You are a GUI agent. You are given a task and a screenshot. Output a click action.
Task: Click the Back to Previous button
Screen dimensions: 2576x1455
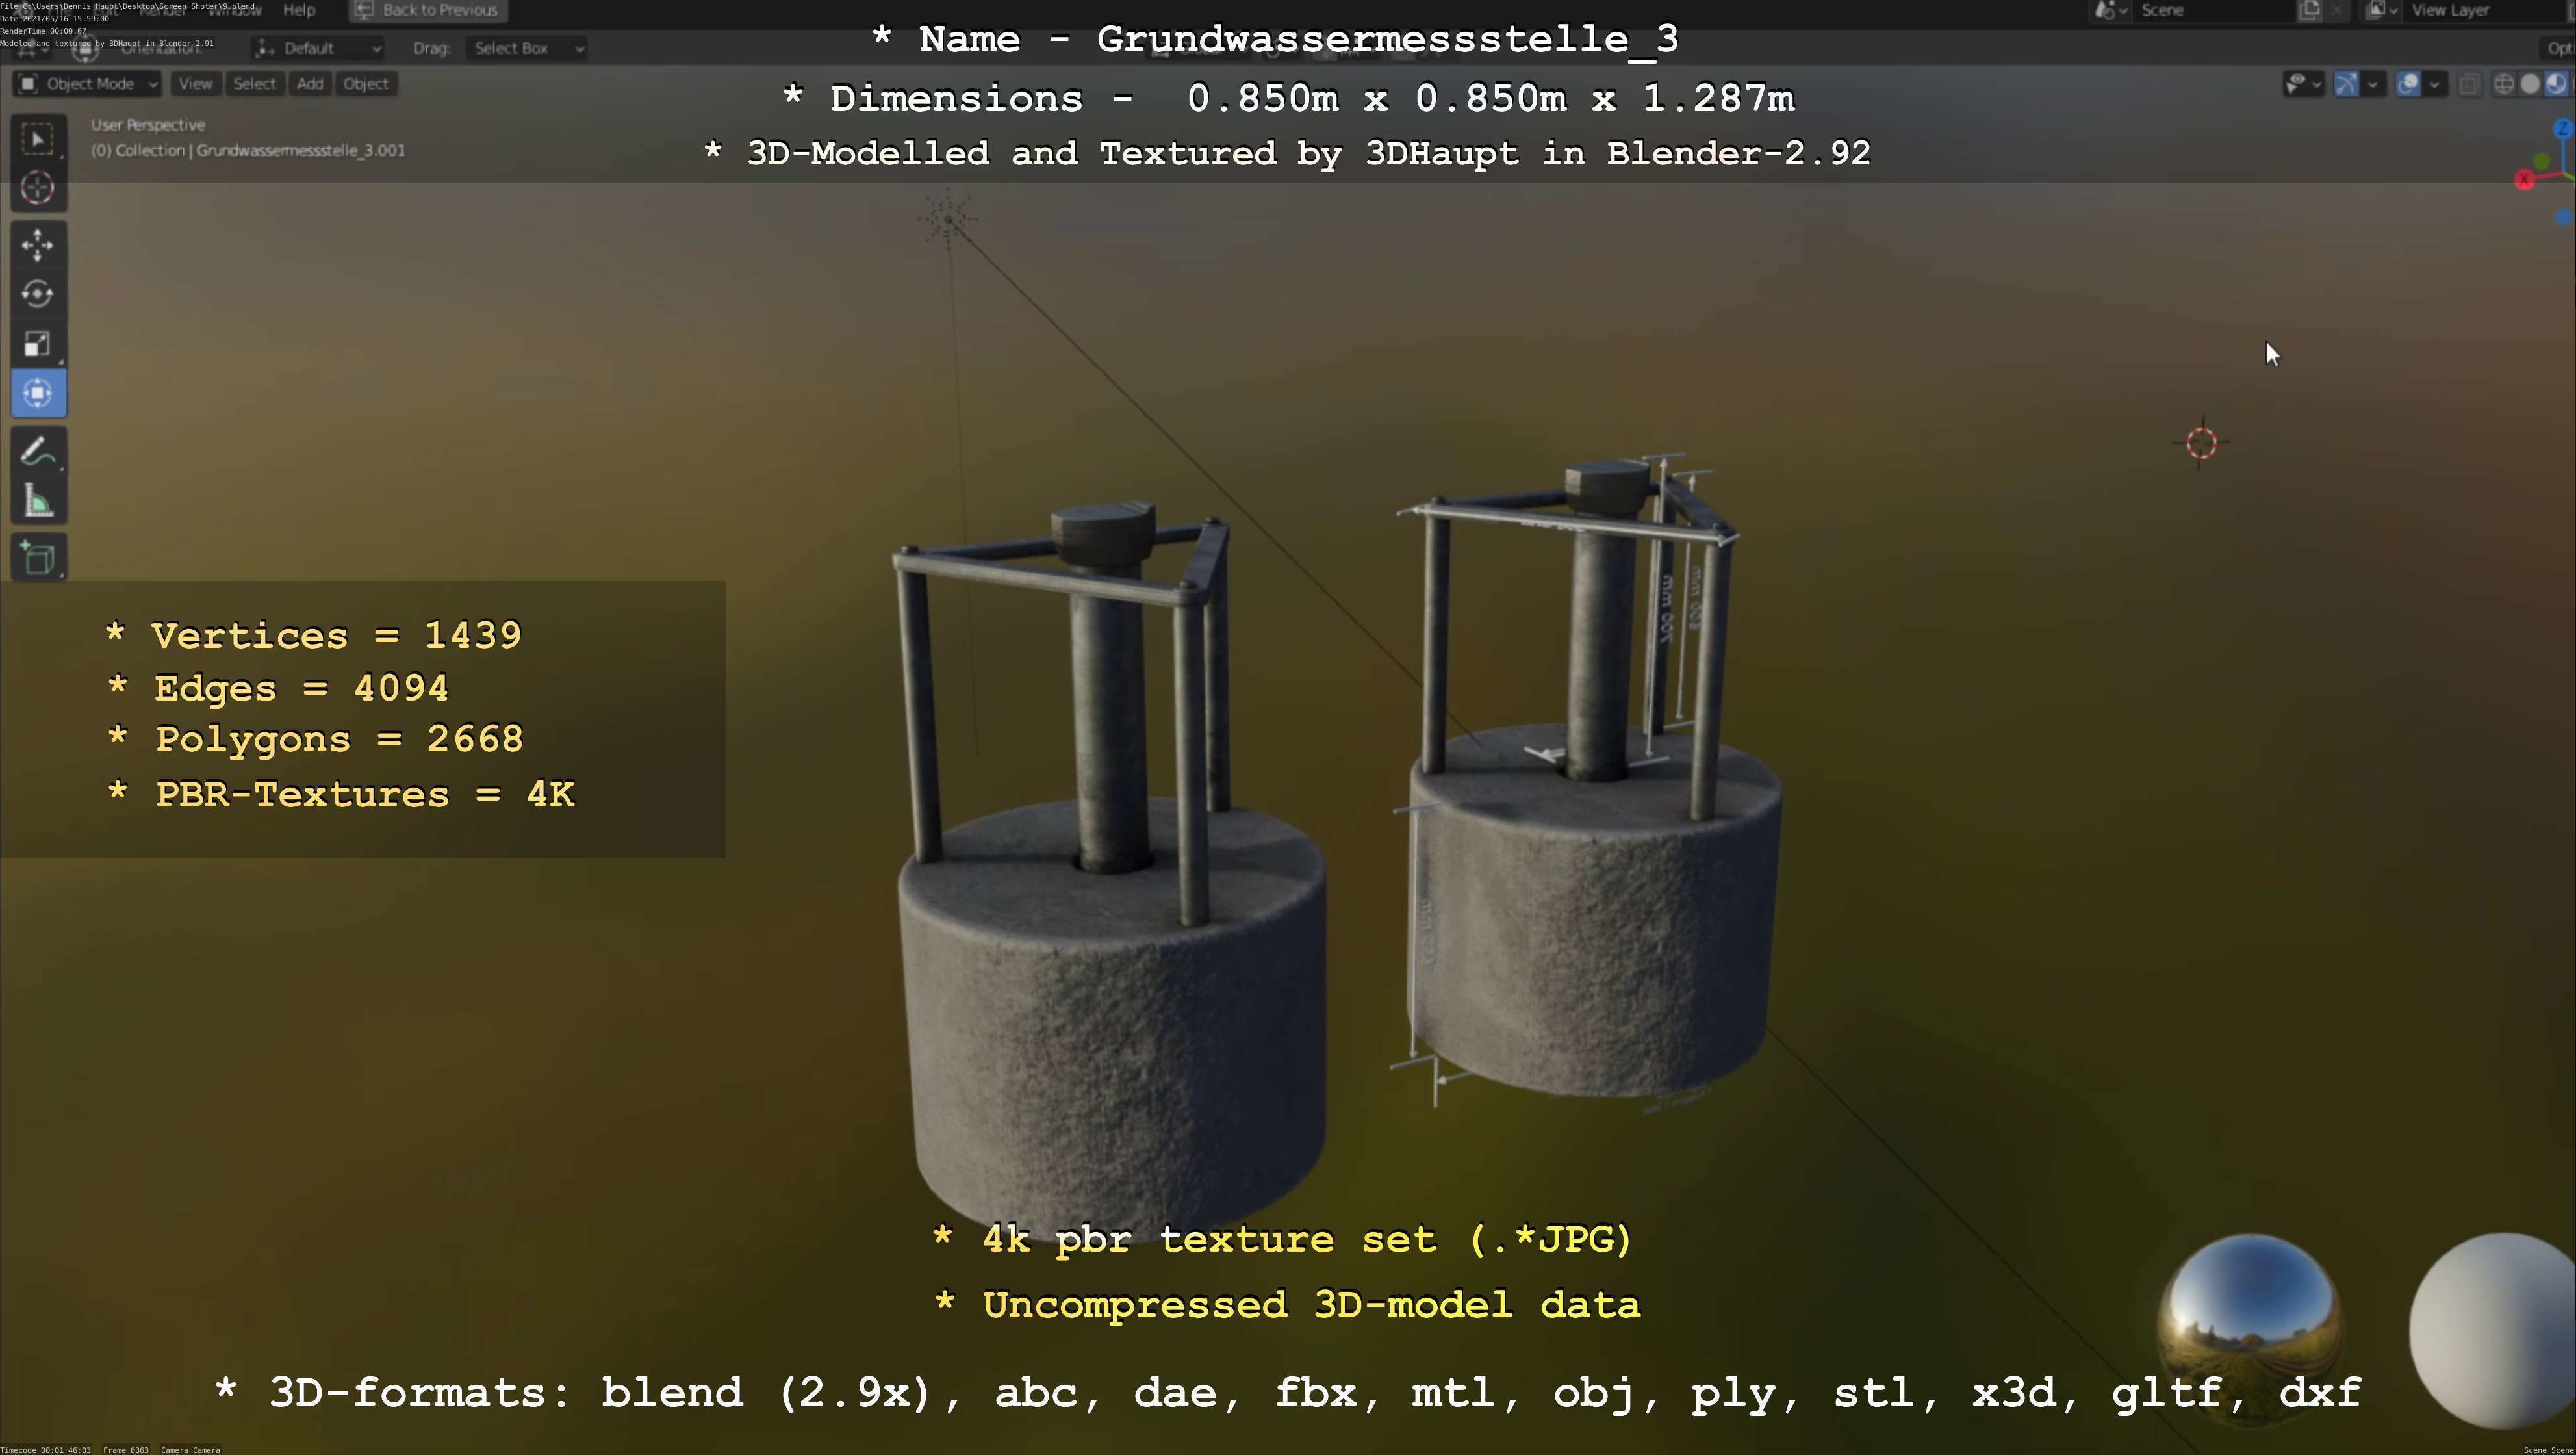428,10
